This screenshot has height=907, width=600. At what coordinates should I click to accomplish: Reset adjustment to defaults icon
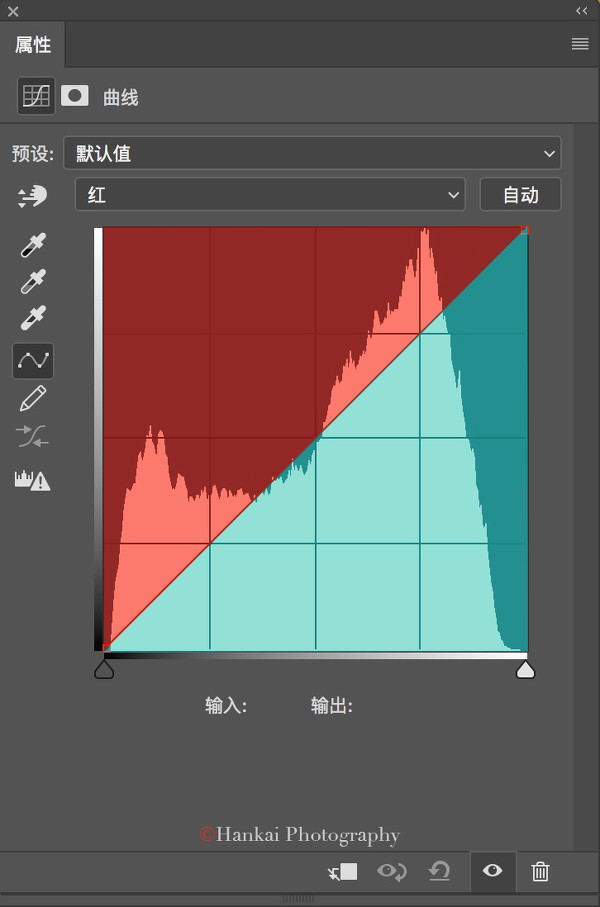coord(439,871)
